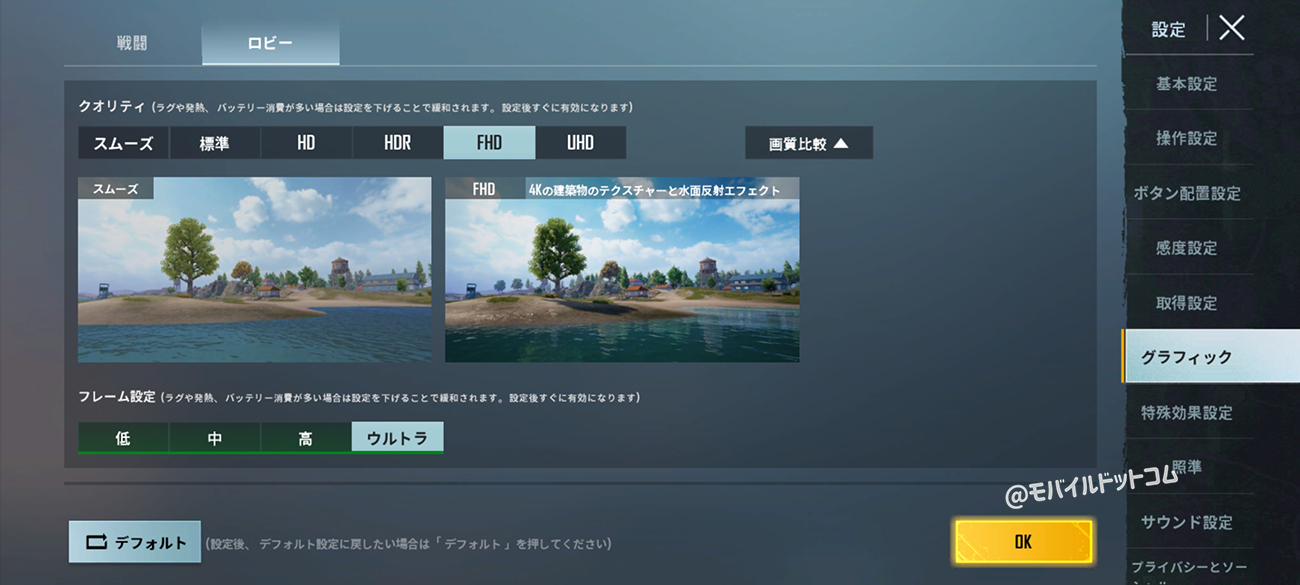The image size is (1300, 585).
Task: Set frame rate to 低
Action: tap(123, 438)
